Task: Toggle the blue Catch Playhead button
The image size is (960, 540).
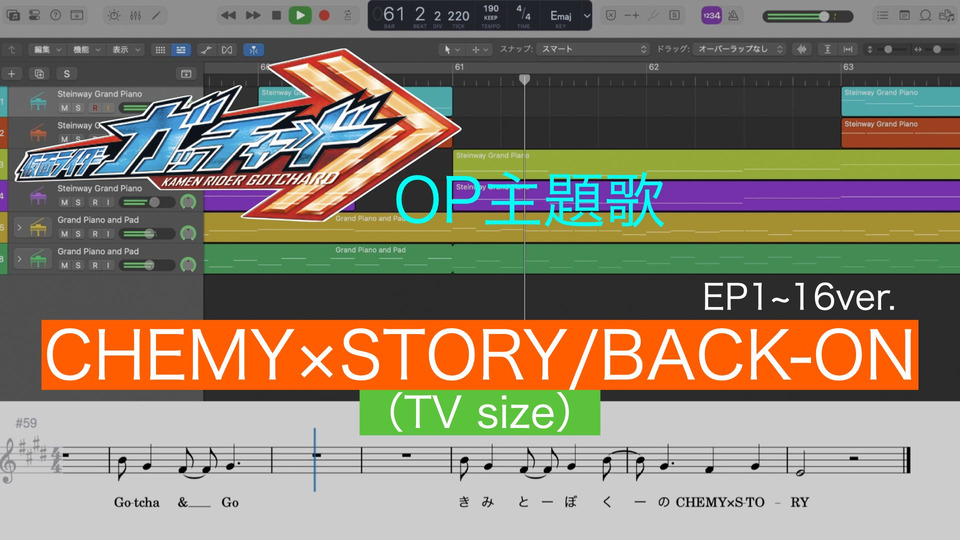Action: point(253,50)
